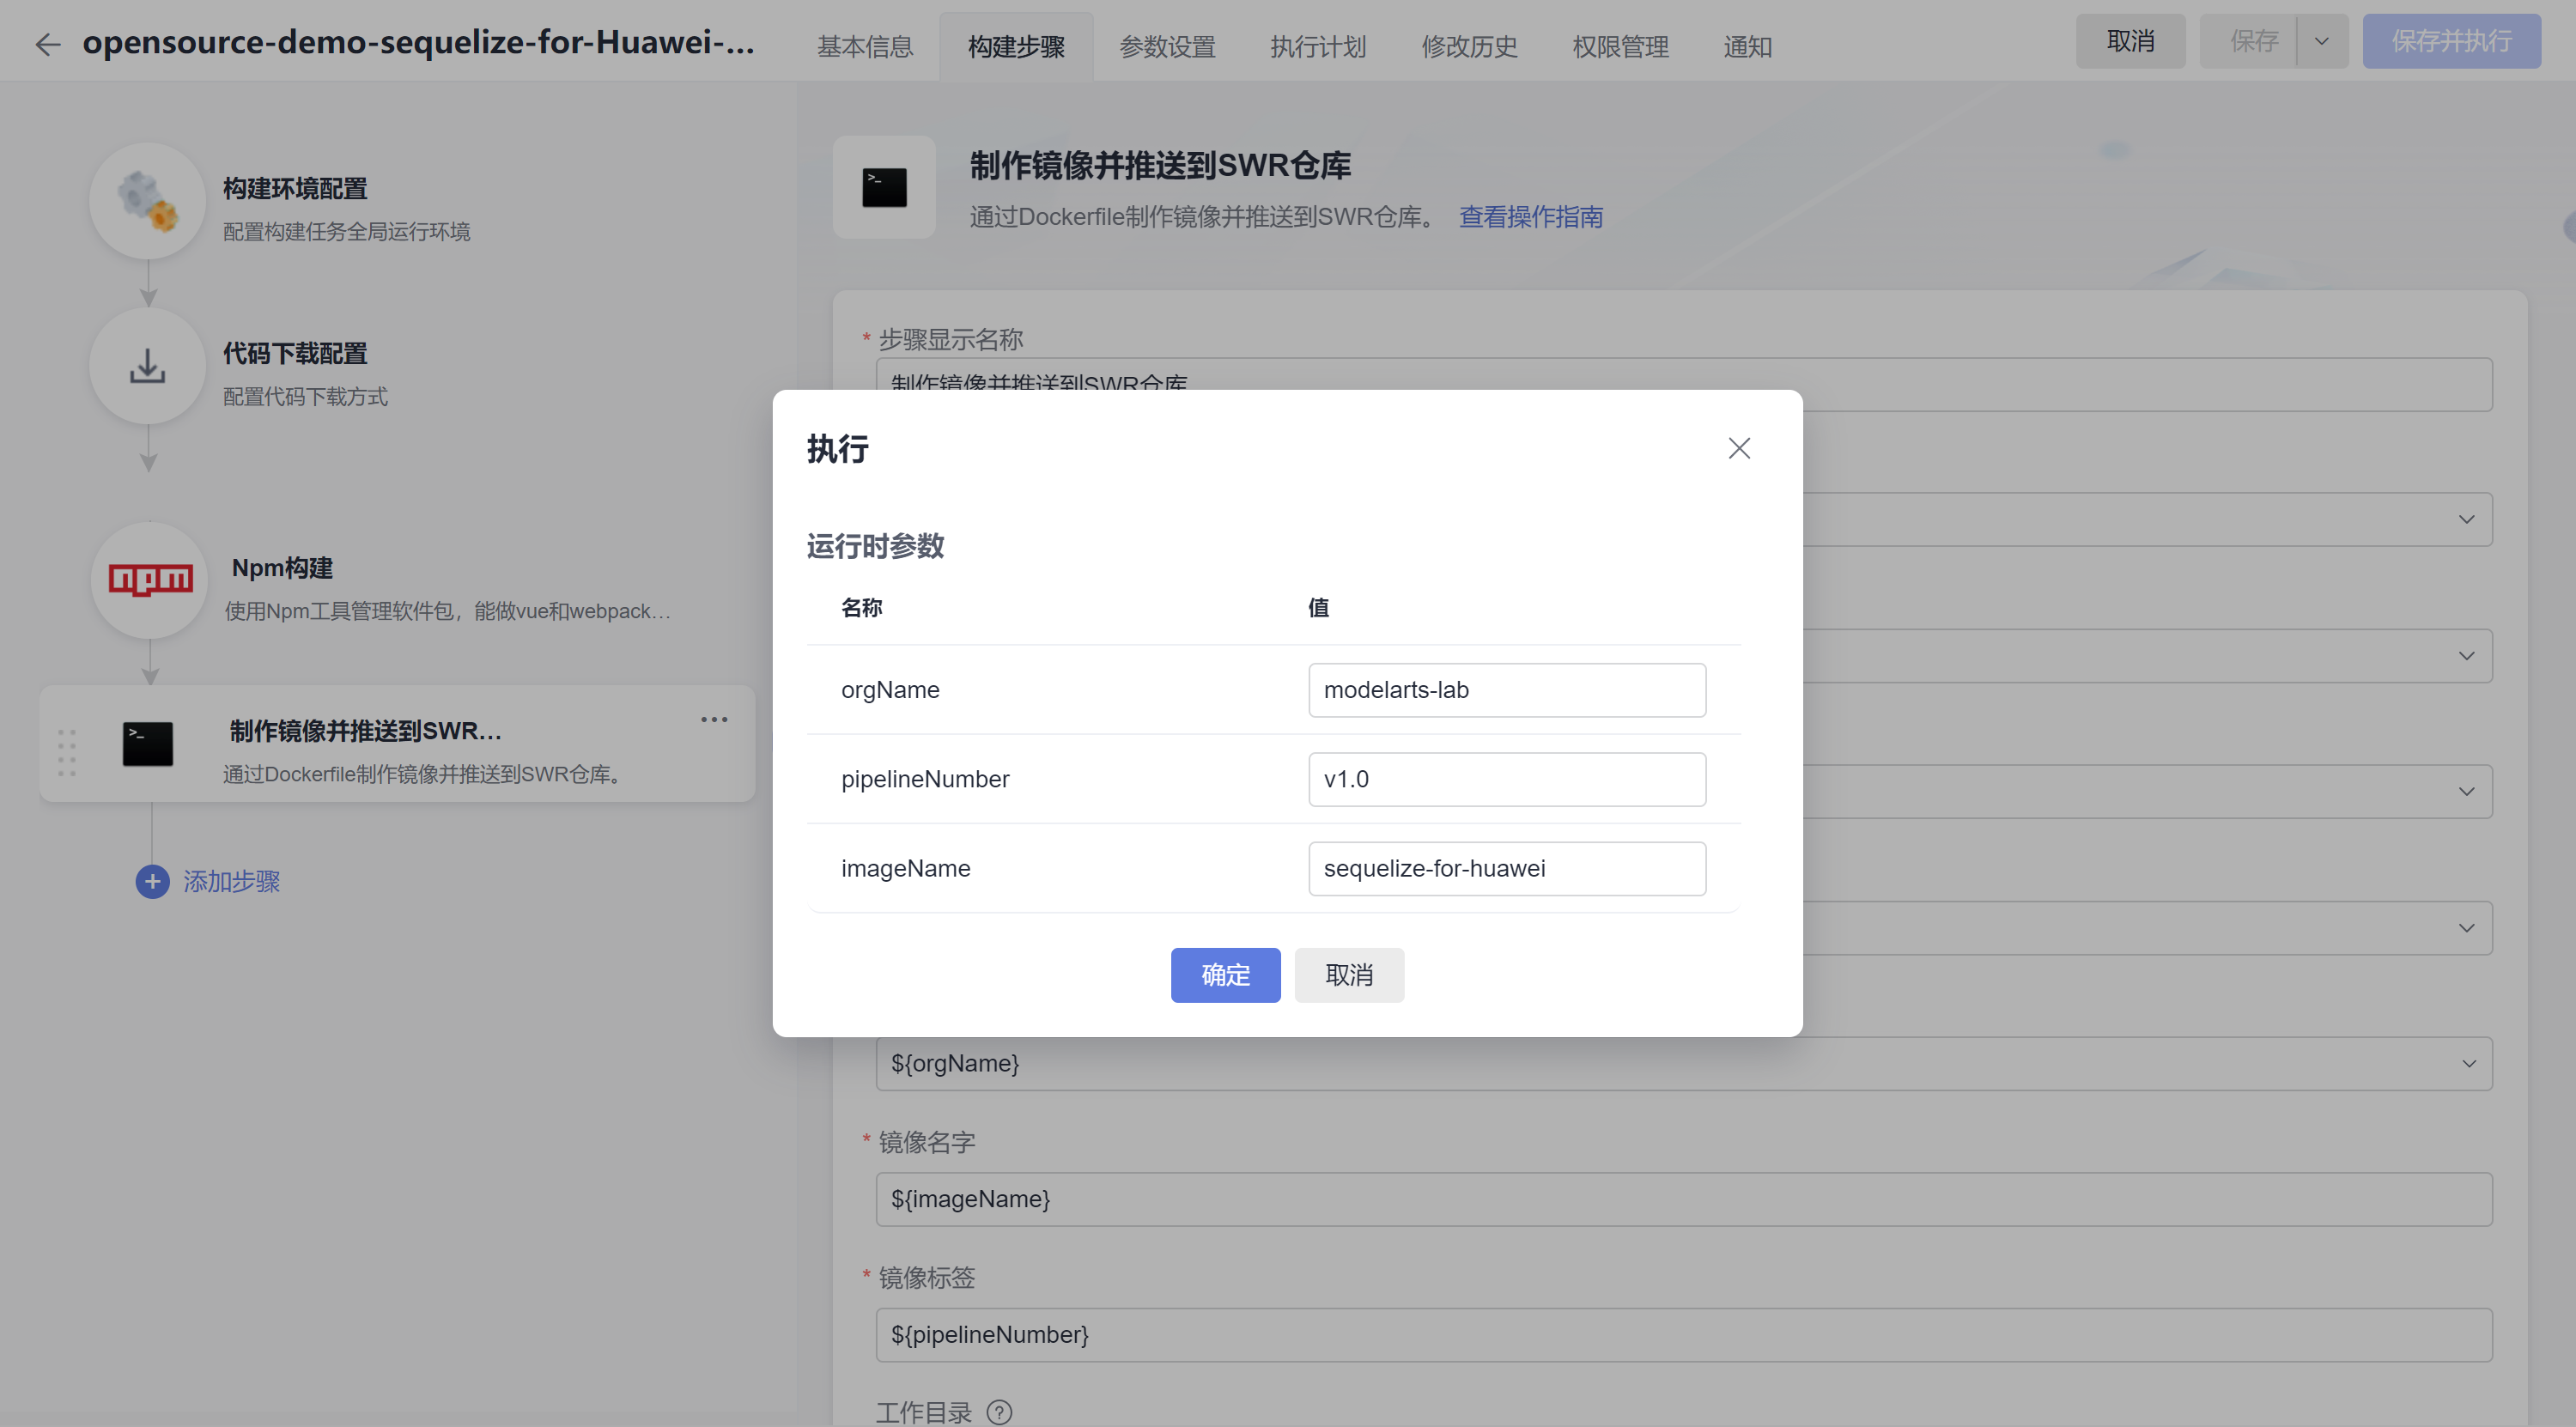Select the build environment gear icon
The width and height of the screenshot is (2576, 1427).
point(148,201)
